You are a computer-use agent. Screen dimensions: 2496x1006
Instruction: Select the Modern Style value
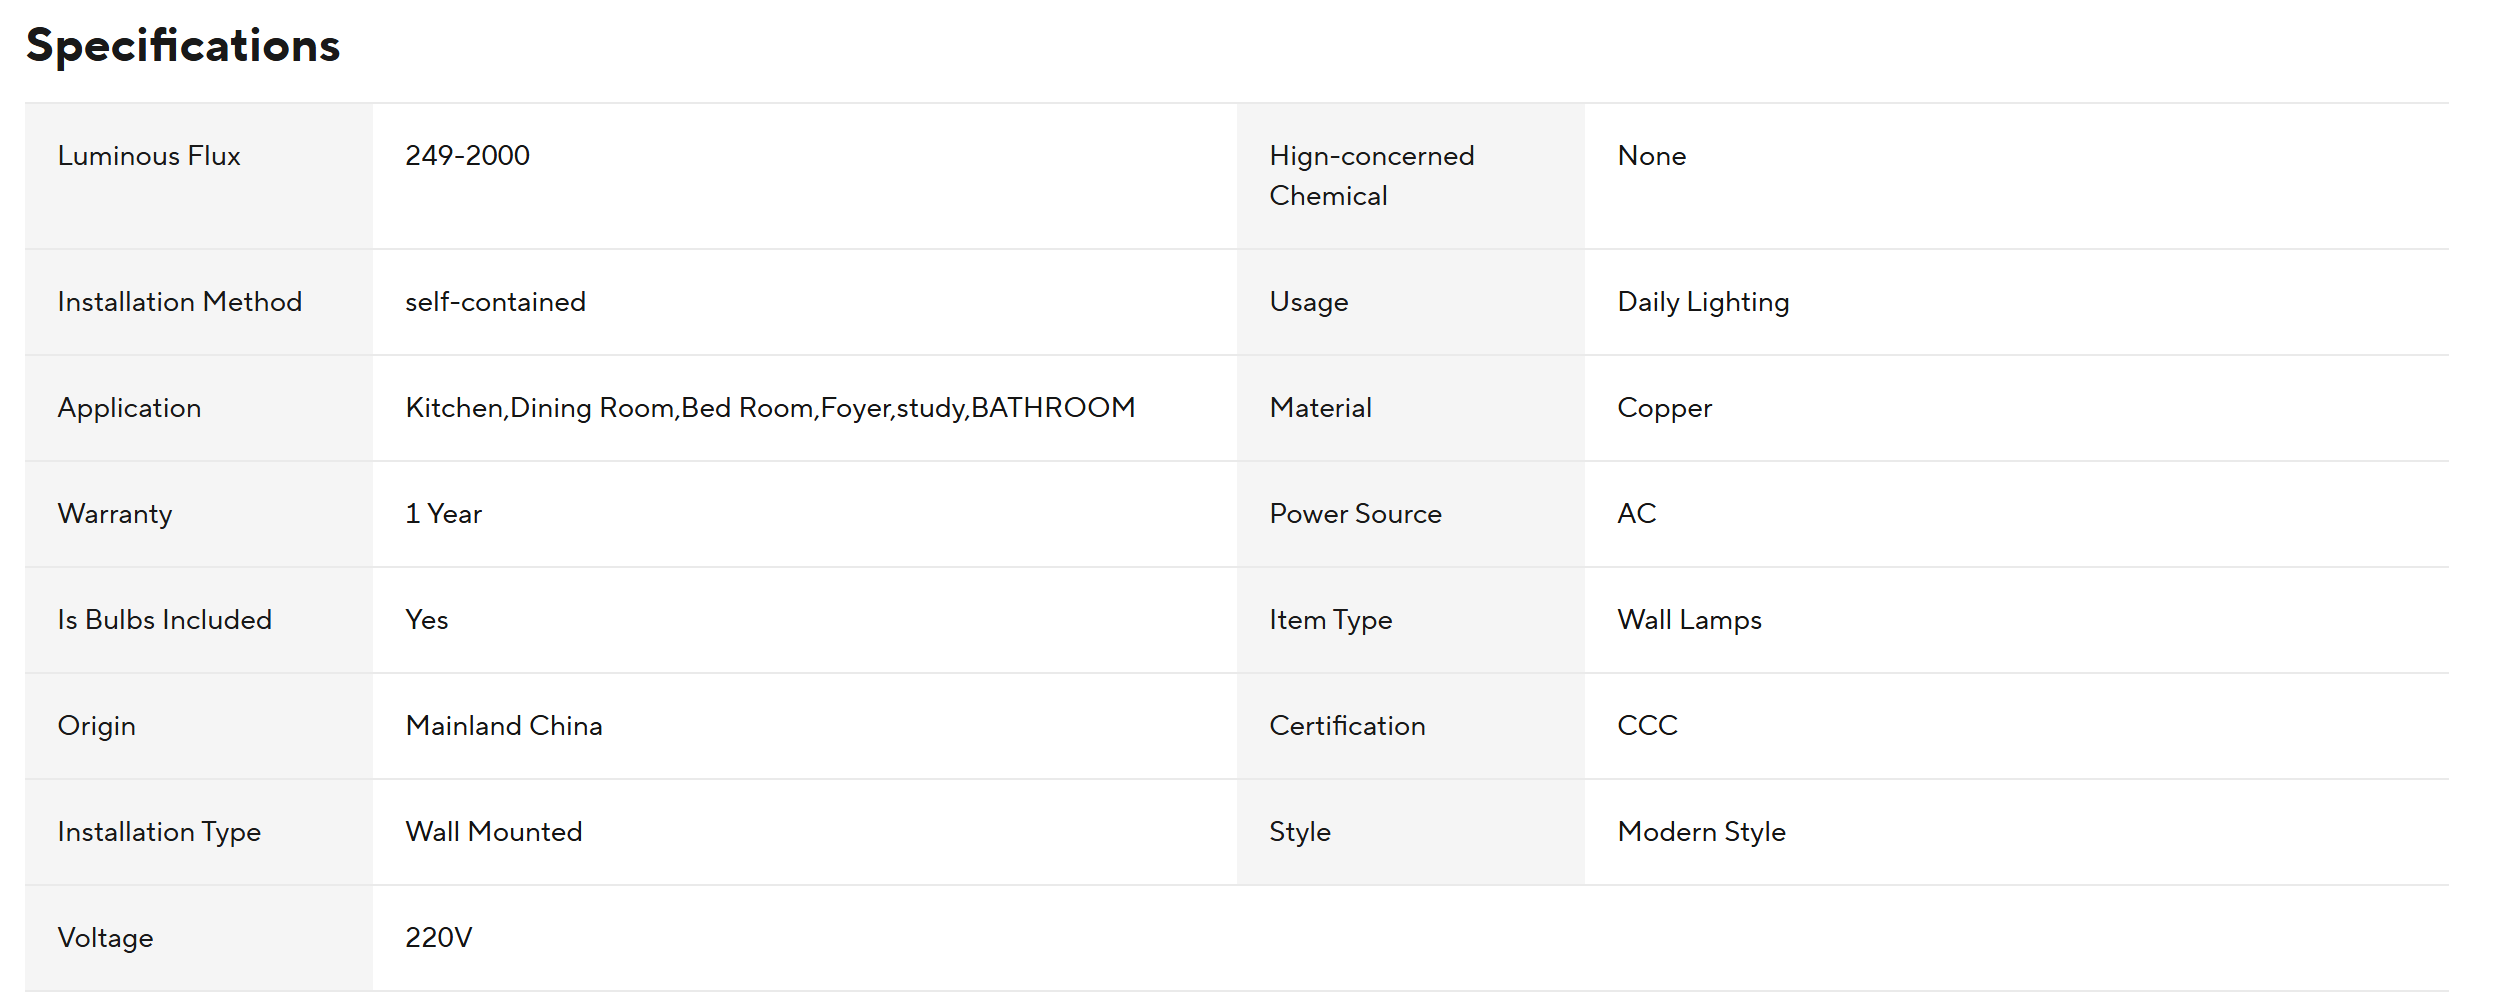[1702, 832]
